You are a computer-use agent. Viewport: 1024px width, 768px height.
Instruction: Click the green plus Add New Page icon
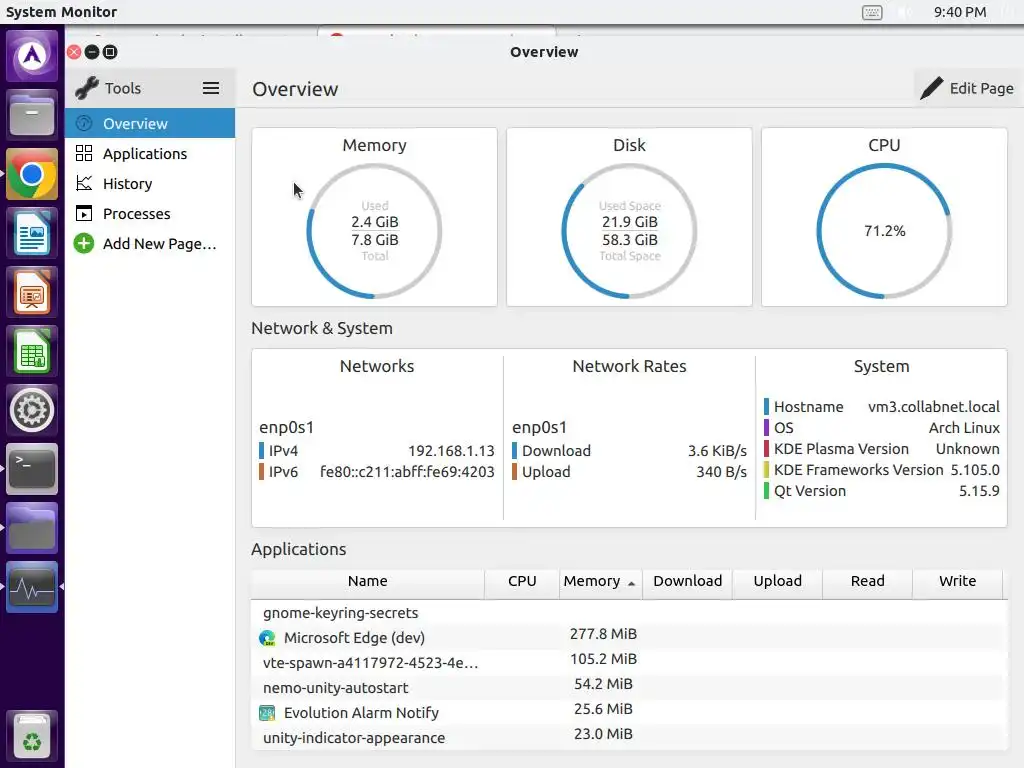click(84, 244)
